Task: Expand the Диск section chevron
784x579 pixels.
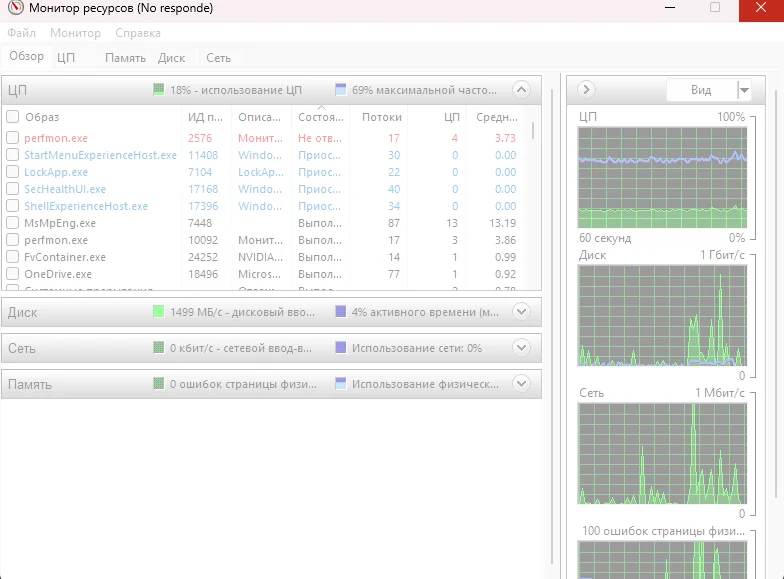Action: pos(520,312)
